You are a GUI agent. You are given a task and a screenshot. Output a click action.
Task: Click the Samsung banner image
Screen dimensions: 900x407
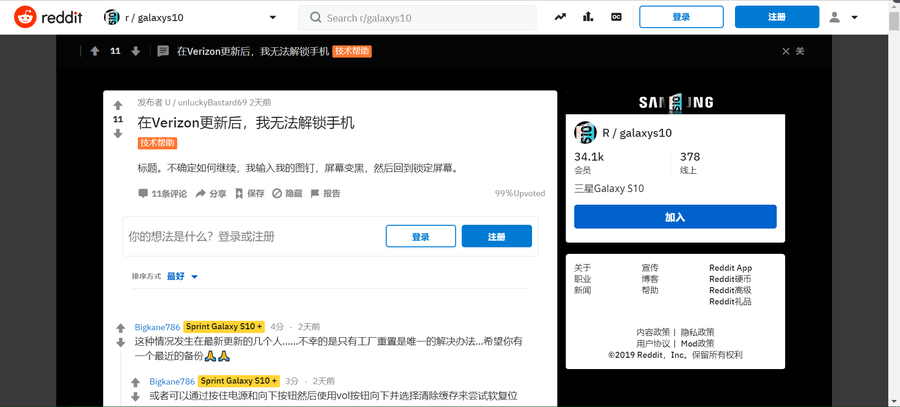click(676, 102)
